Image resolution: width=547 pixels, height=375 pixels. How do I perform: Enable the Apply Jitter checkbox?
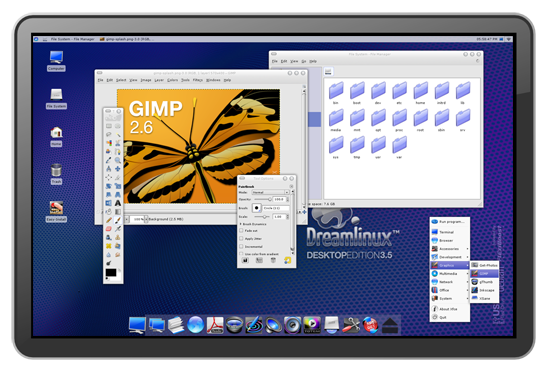tap(241, 239)
